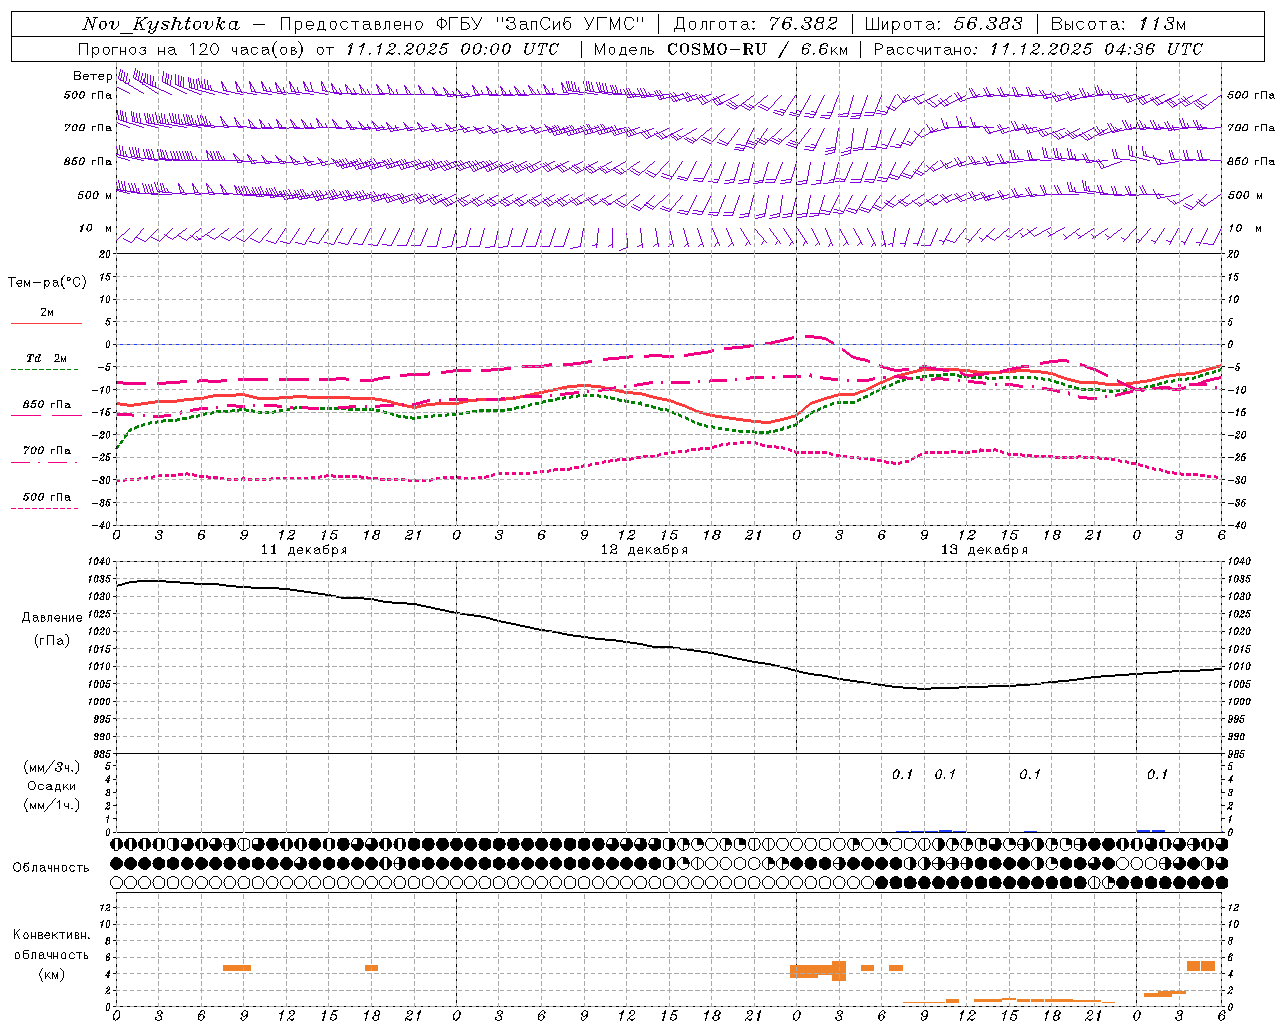1280x1024 pixels.
Task: Click the Nov_Kyshtovka station title
Action: [161, 24]
